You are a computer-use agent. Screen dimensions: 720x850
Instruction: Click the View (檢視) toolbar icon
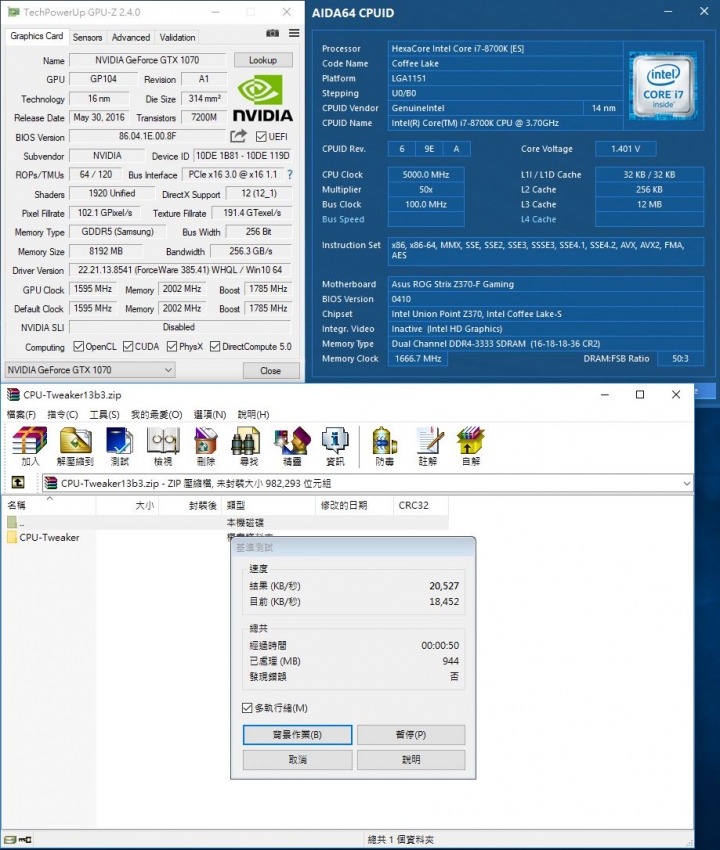(163, 446)
